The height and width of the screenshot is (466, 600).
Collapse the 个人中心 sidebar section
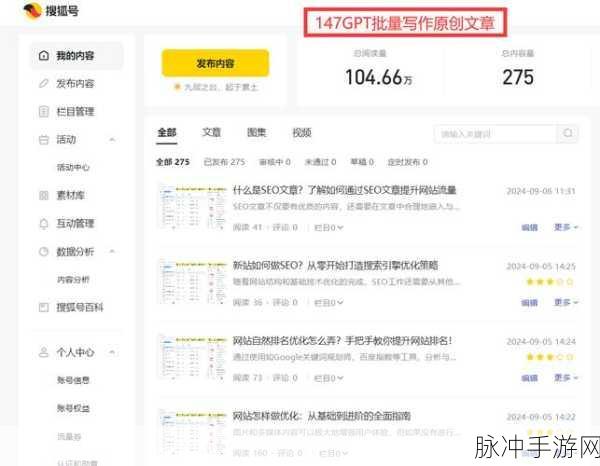click(x=112, y=352)
